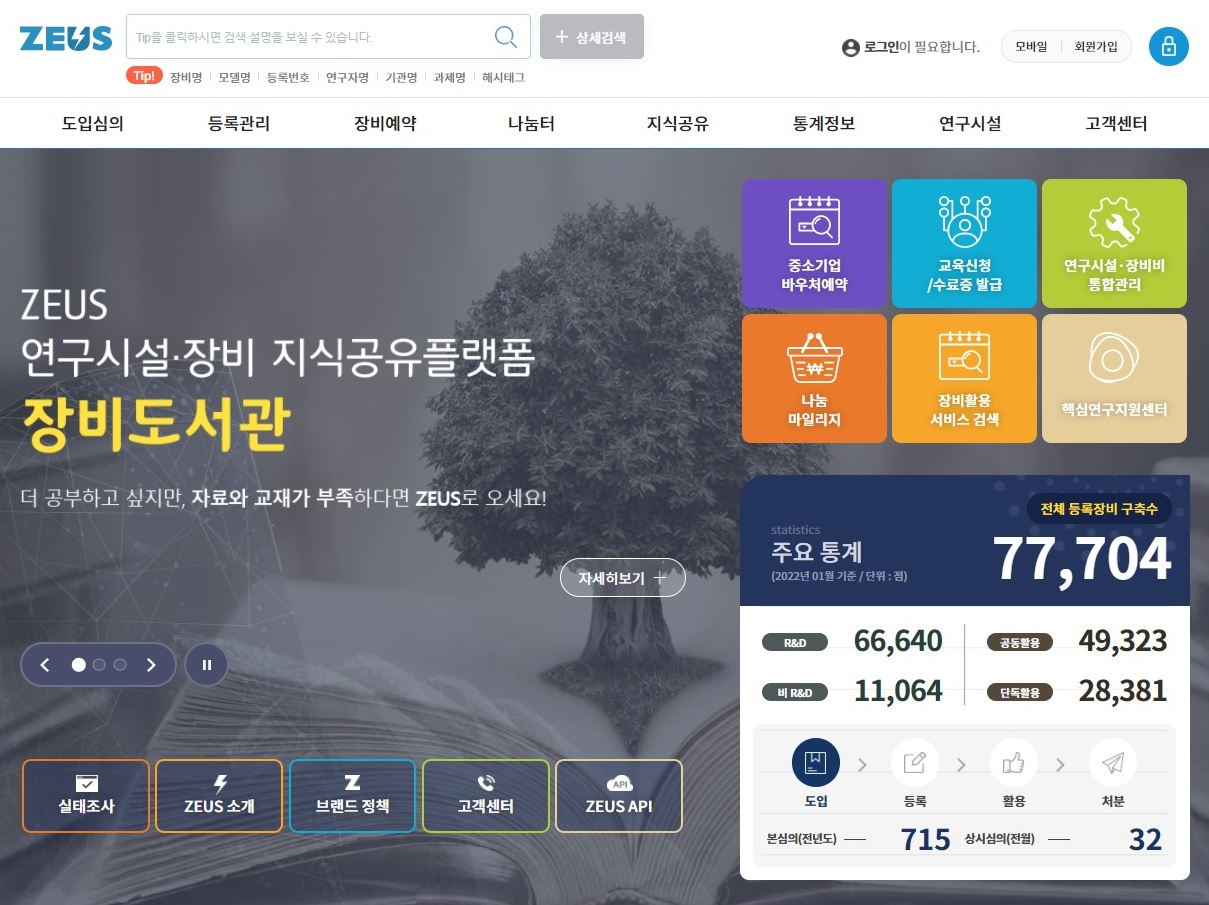Image resolution: width=1209 pixels, height=905 pixels.
Task: Open the 고객센터 top menu
Action: point(1116,124)
